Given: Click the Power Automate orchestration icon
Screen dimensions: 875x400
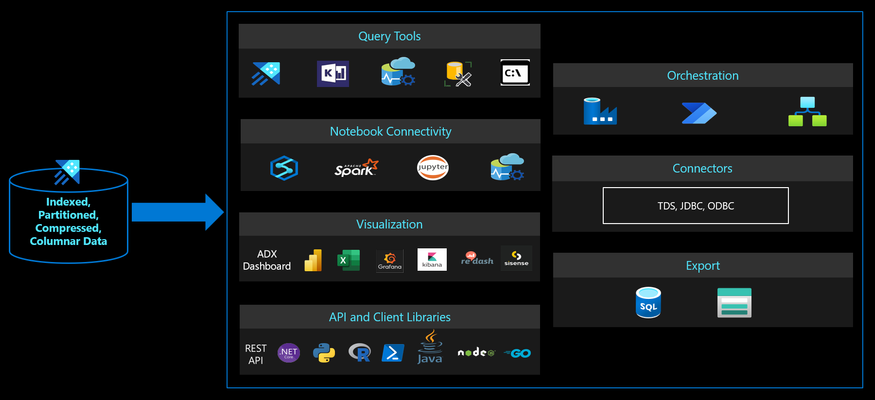Looking at the screenshot, I should click(x=699, y=113).
